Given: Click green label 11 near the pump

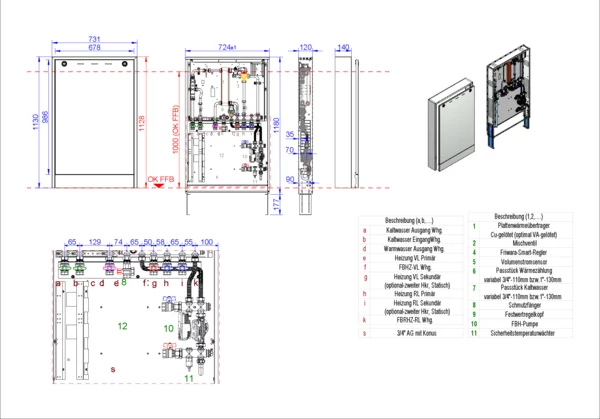Looking at the screenshot, I should point(189,379).
